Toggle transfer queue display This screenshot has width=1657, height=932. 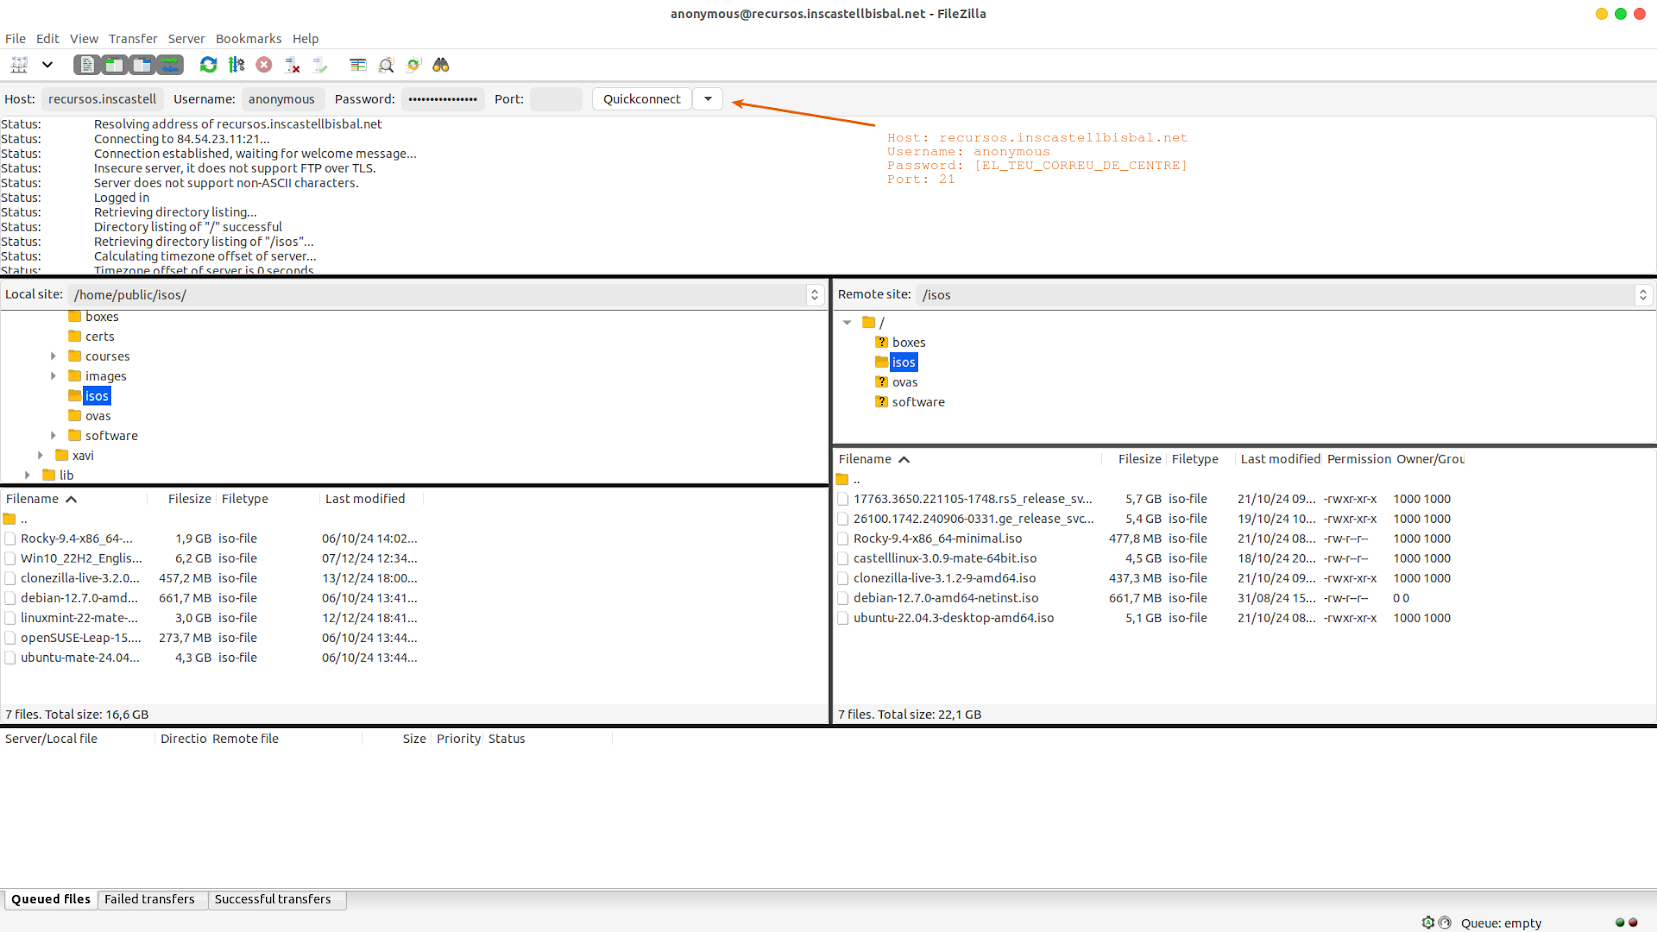pyautogui.click(x=170, y=65)
